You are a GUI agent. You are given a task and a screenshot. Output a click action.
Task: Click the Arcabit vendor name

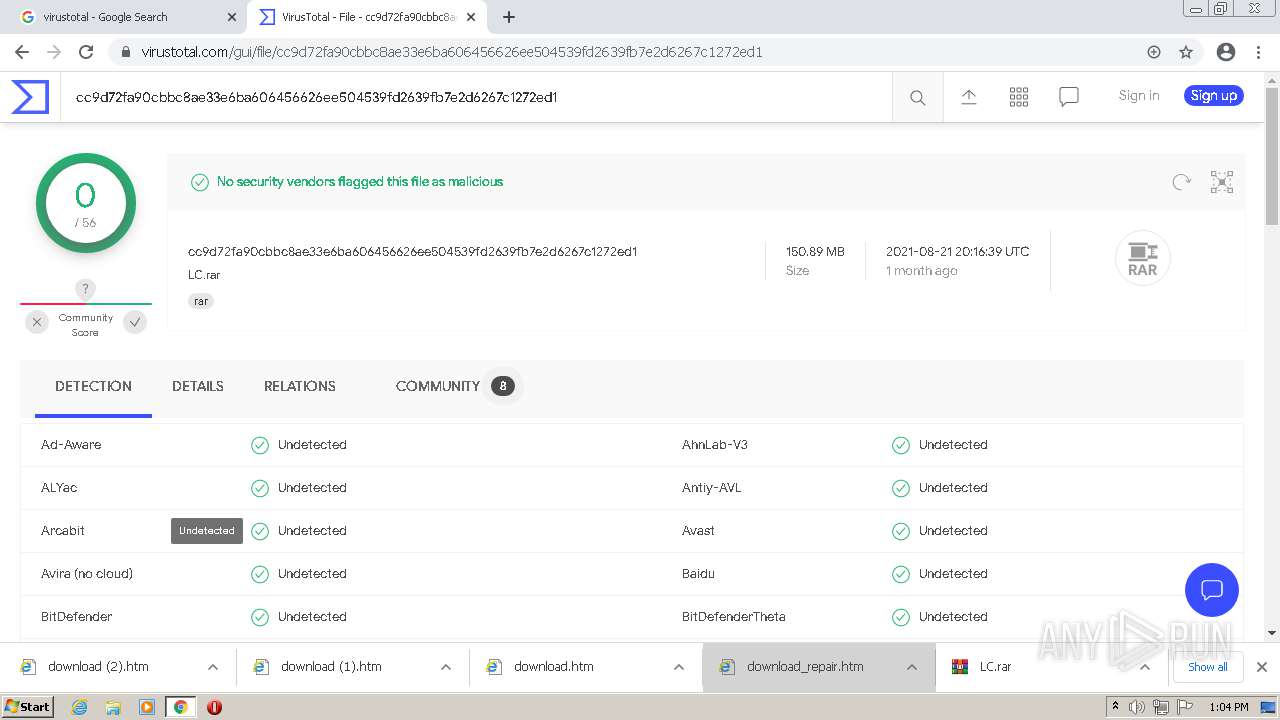(x=63, y=531)
